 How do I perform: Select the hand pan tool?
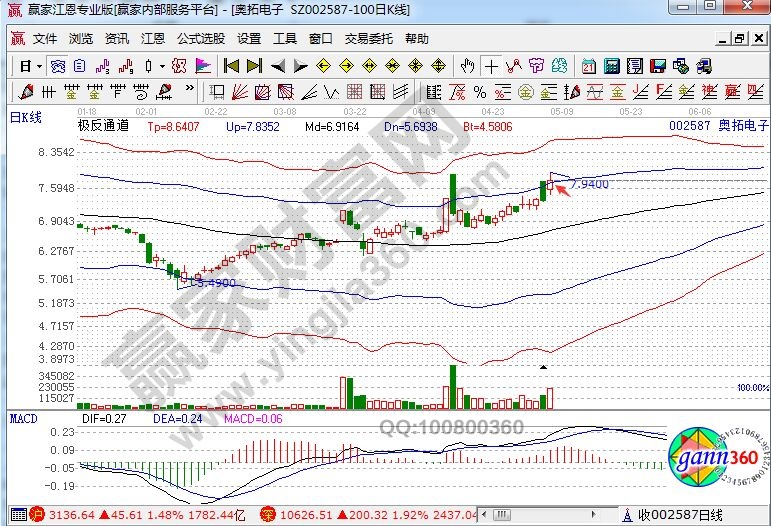click(467, 66)
